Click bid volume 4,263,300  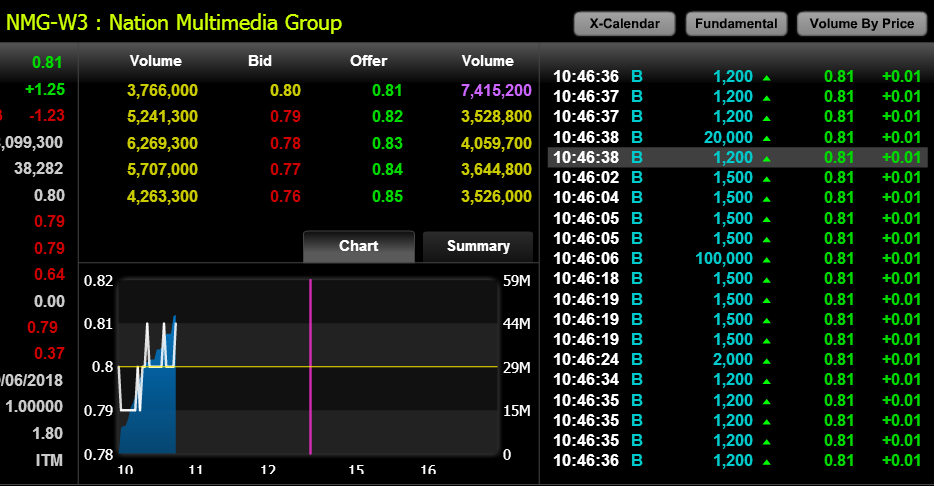162,197
